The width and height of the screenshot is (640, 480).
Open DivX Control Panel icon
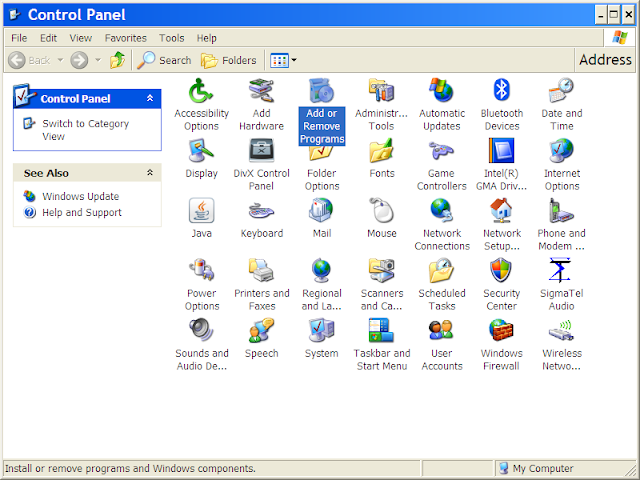point(261,150)
